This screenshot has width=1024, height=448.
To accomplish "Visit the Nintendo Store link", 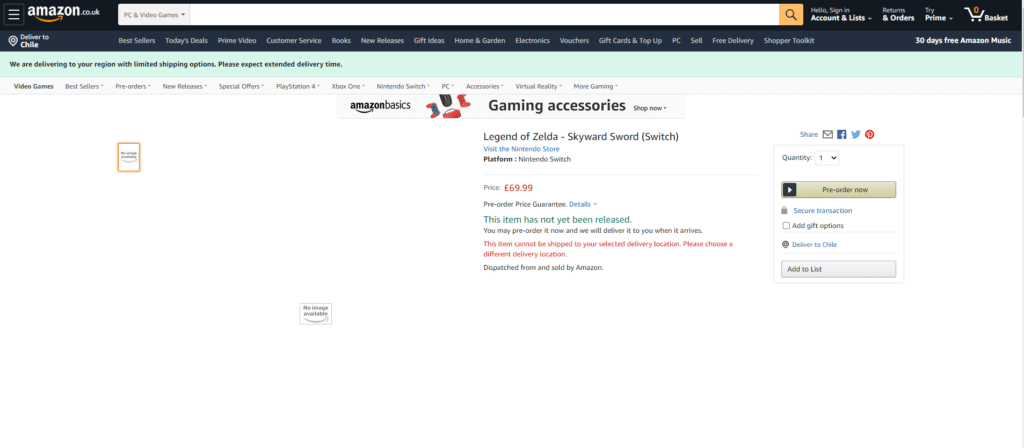I will coord(521,149).
